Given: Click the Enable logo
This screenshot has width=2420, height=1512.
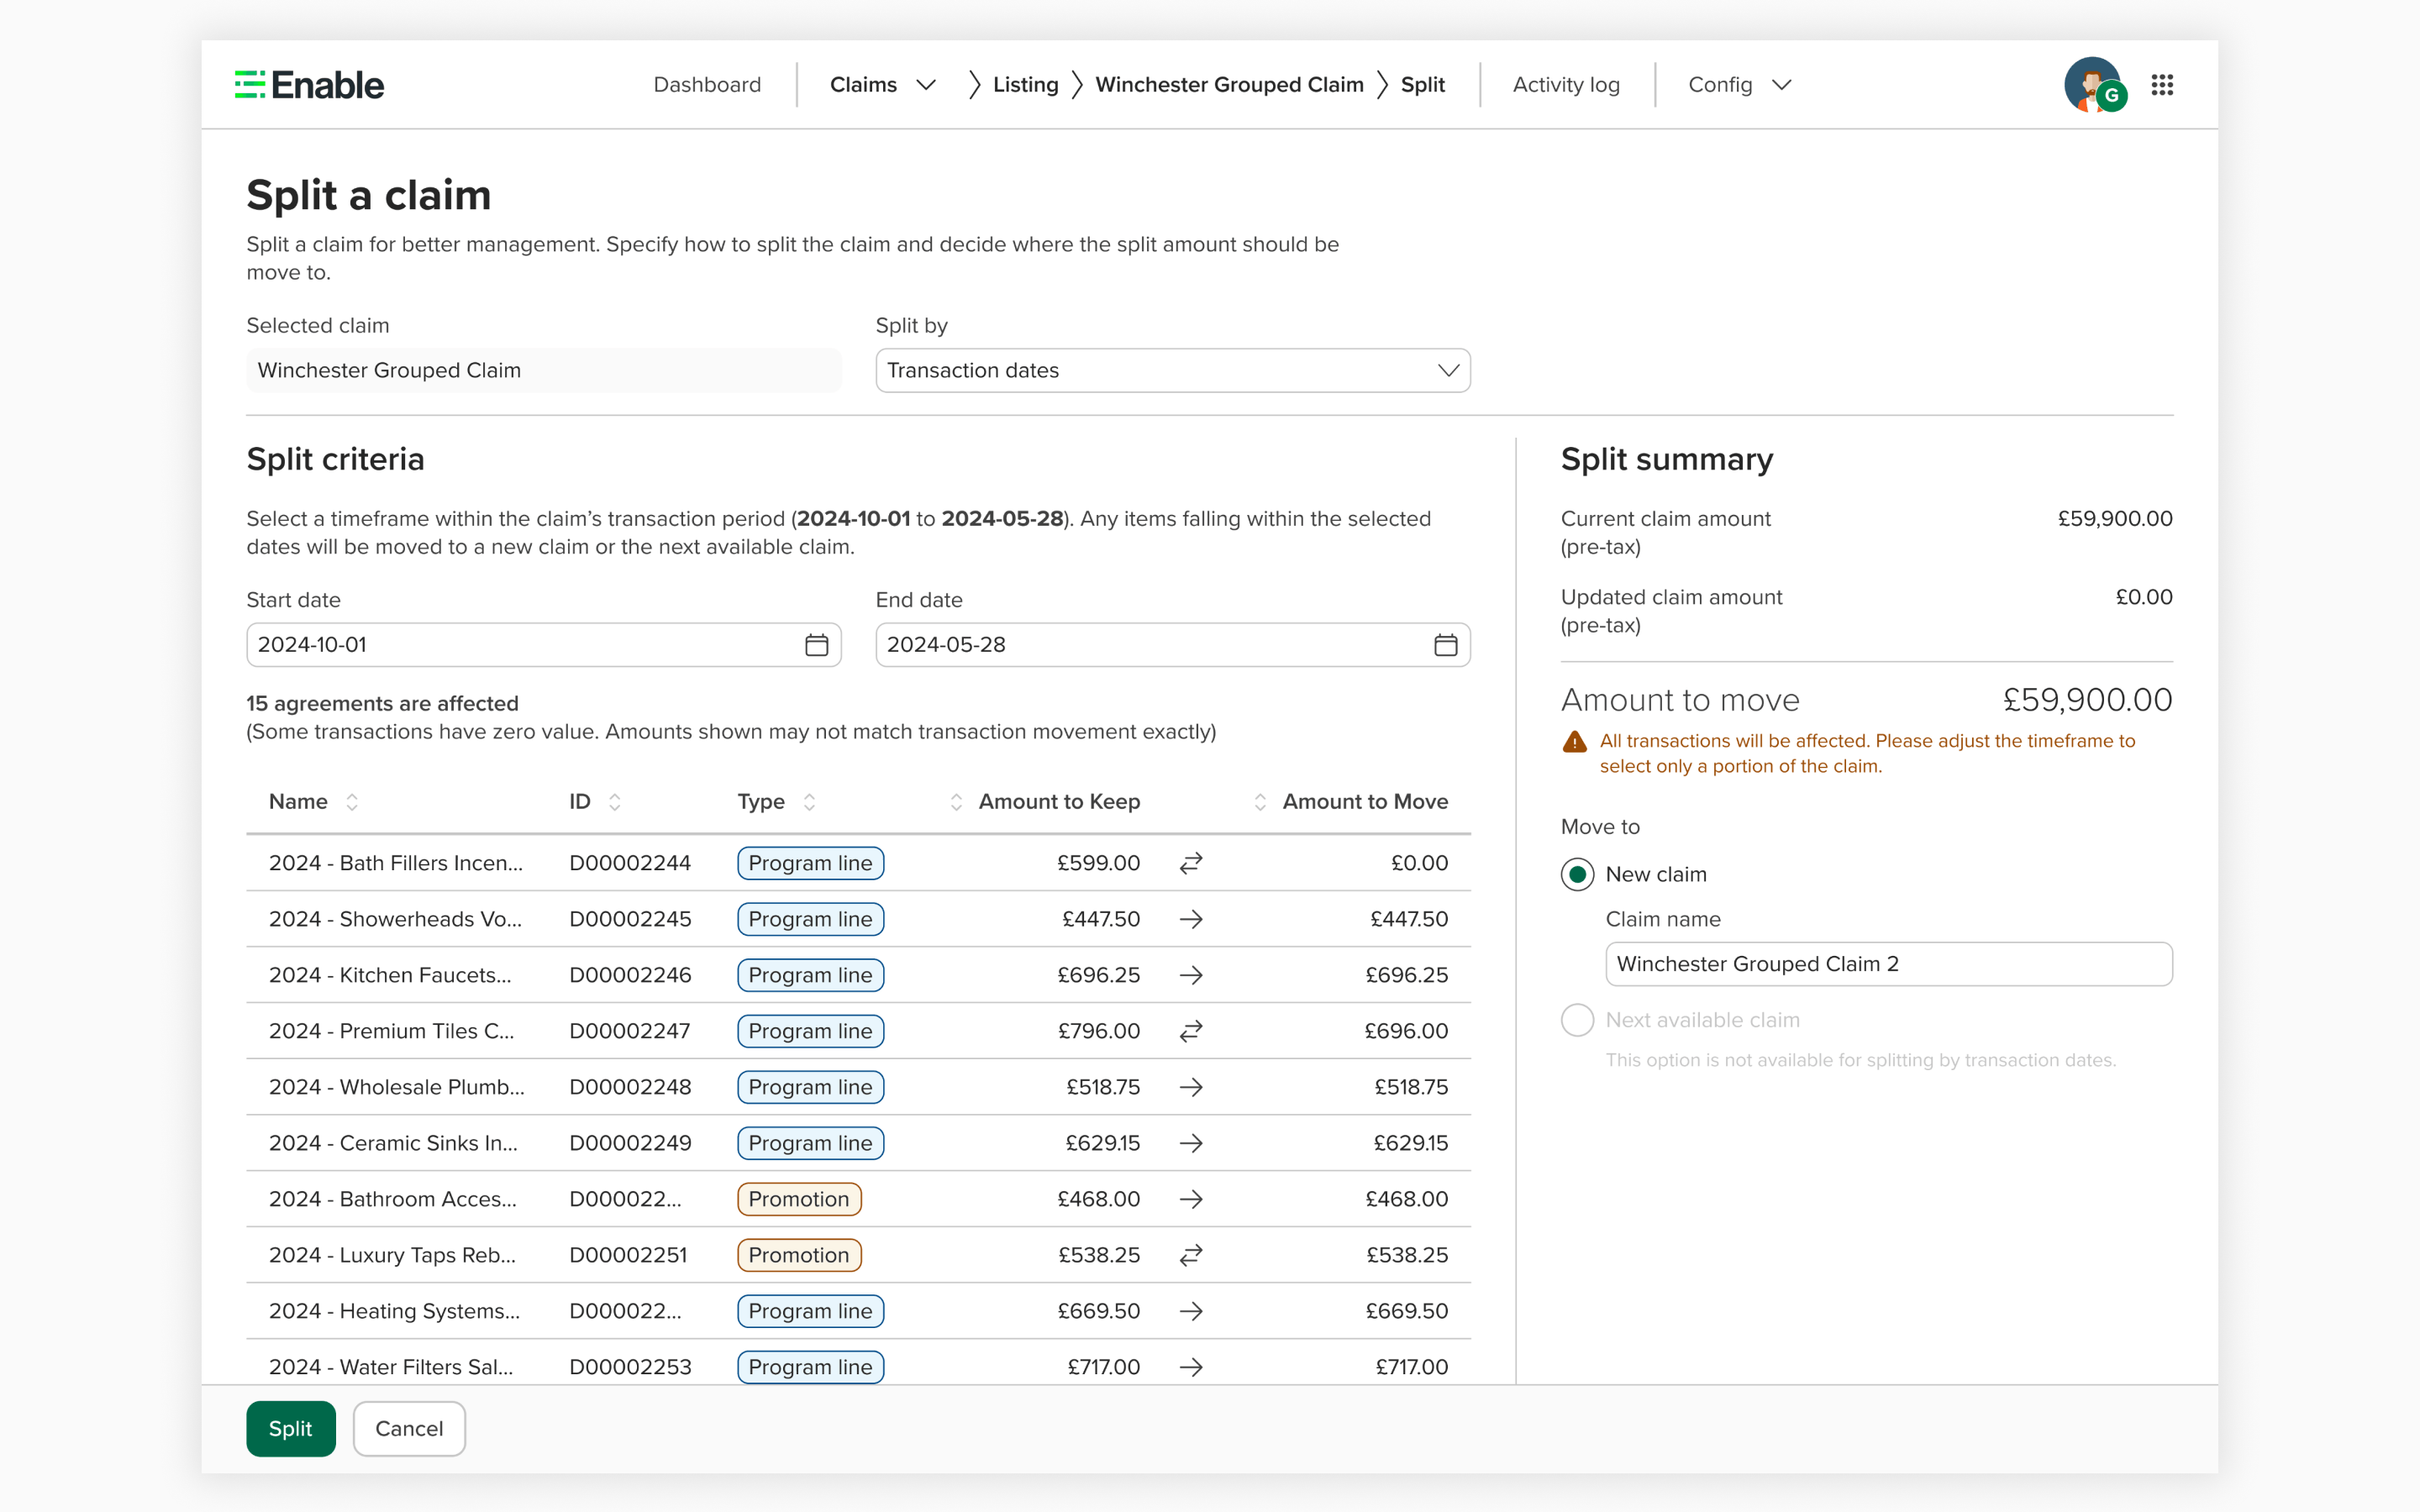Looking at the screenshot, I should coord(308,84).
